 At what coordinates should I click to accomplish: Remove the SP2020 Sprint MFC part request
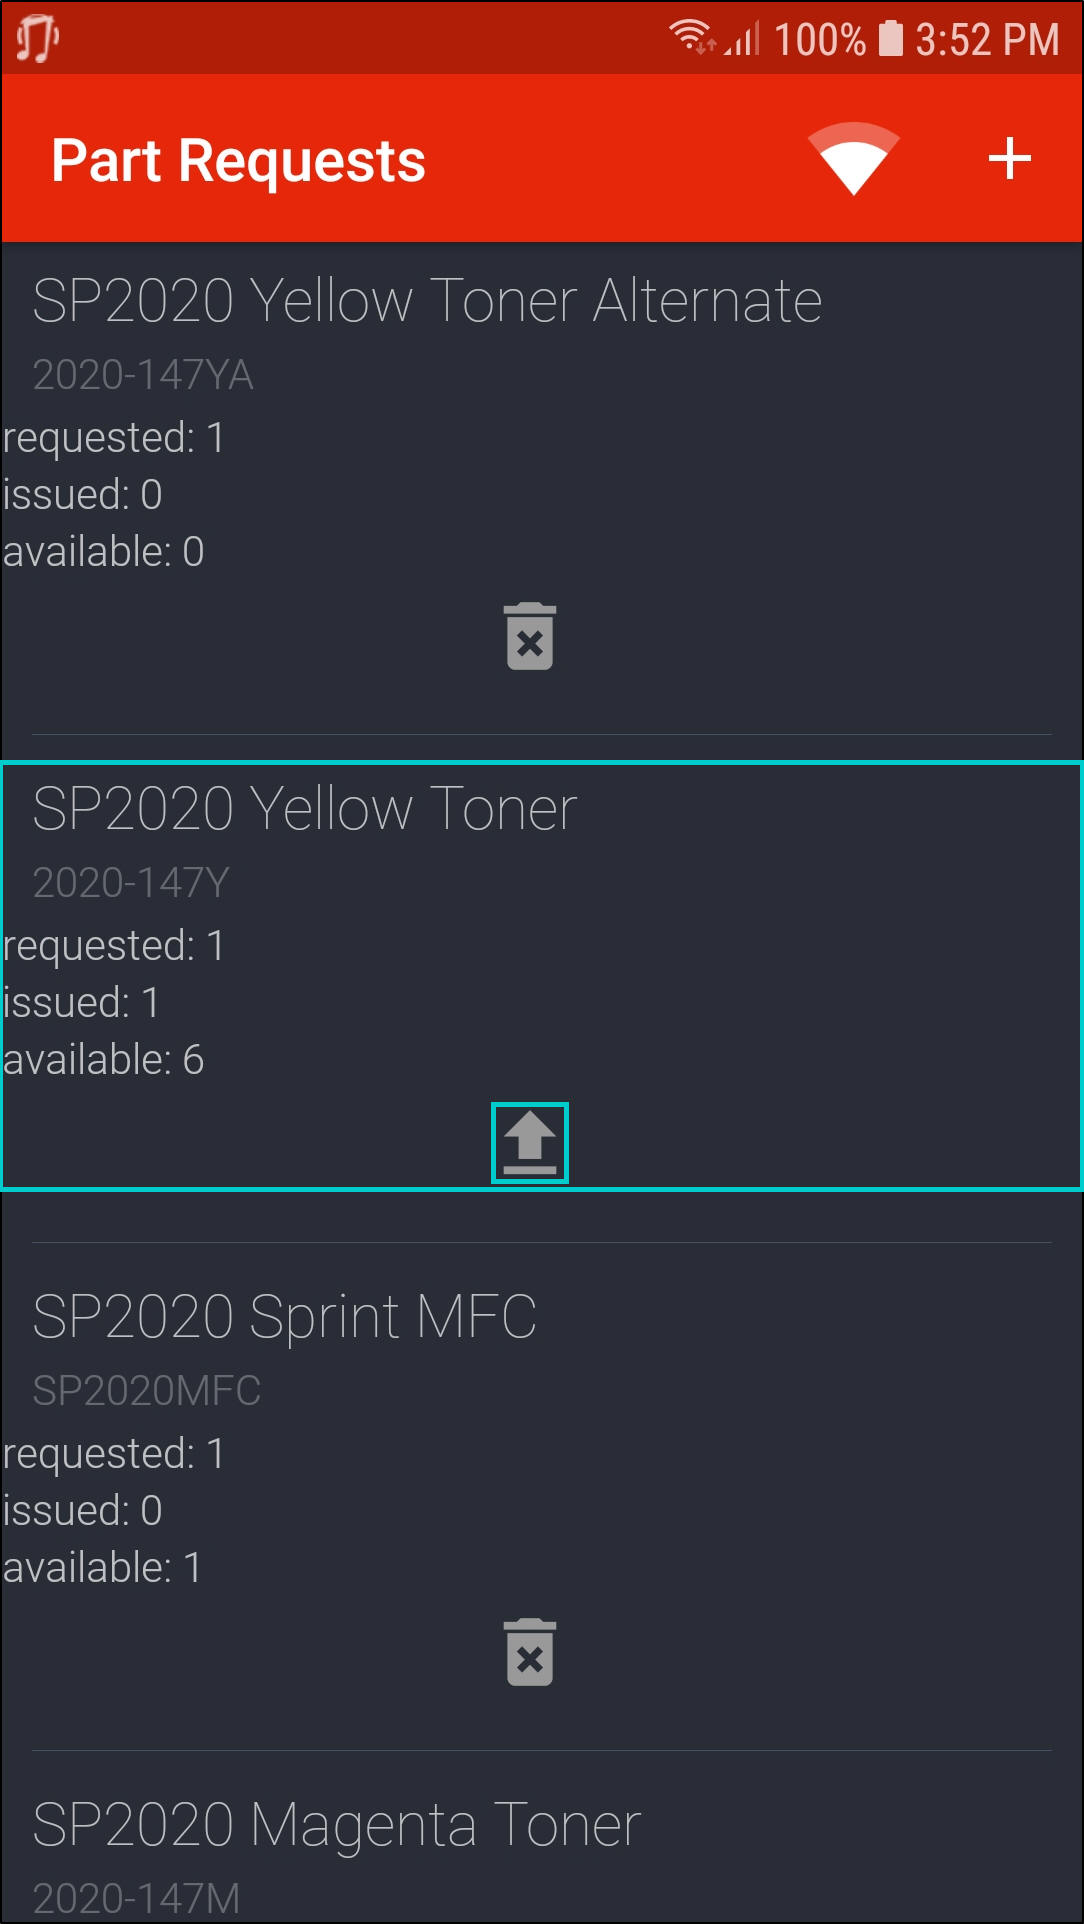(530, 1653)
